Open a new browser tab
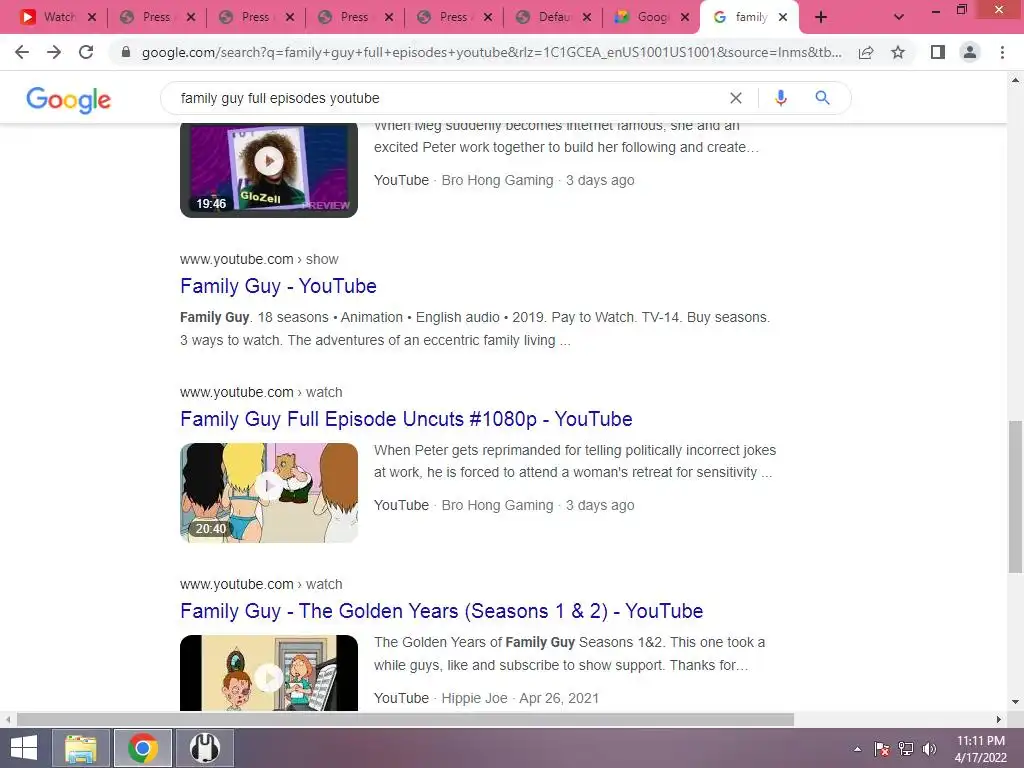The image size is (1024, 768). coord(821,17)
